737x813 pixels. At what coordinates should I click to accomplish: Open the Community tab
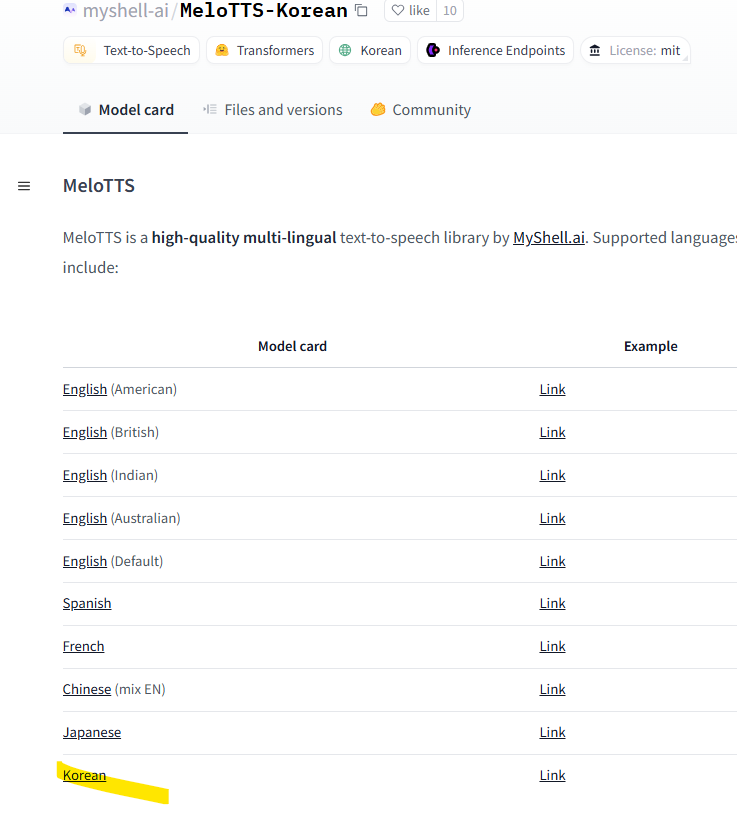point(420,110)
